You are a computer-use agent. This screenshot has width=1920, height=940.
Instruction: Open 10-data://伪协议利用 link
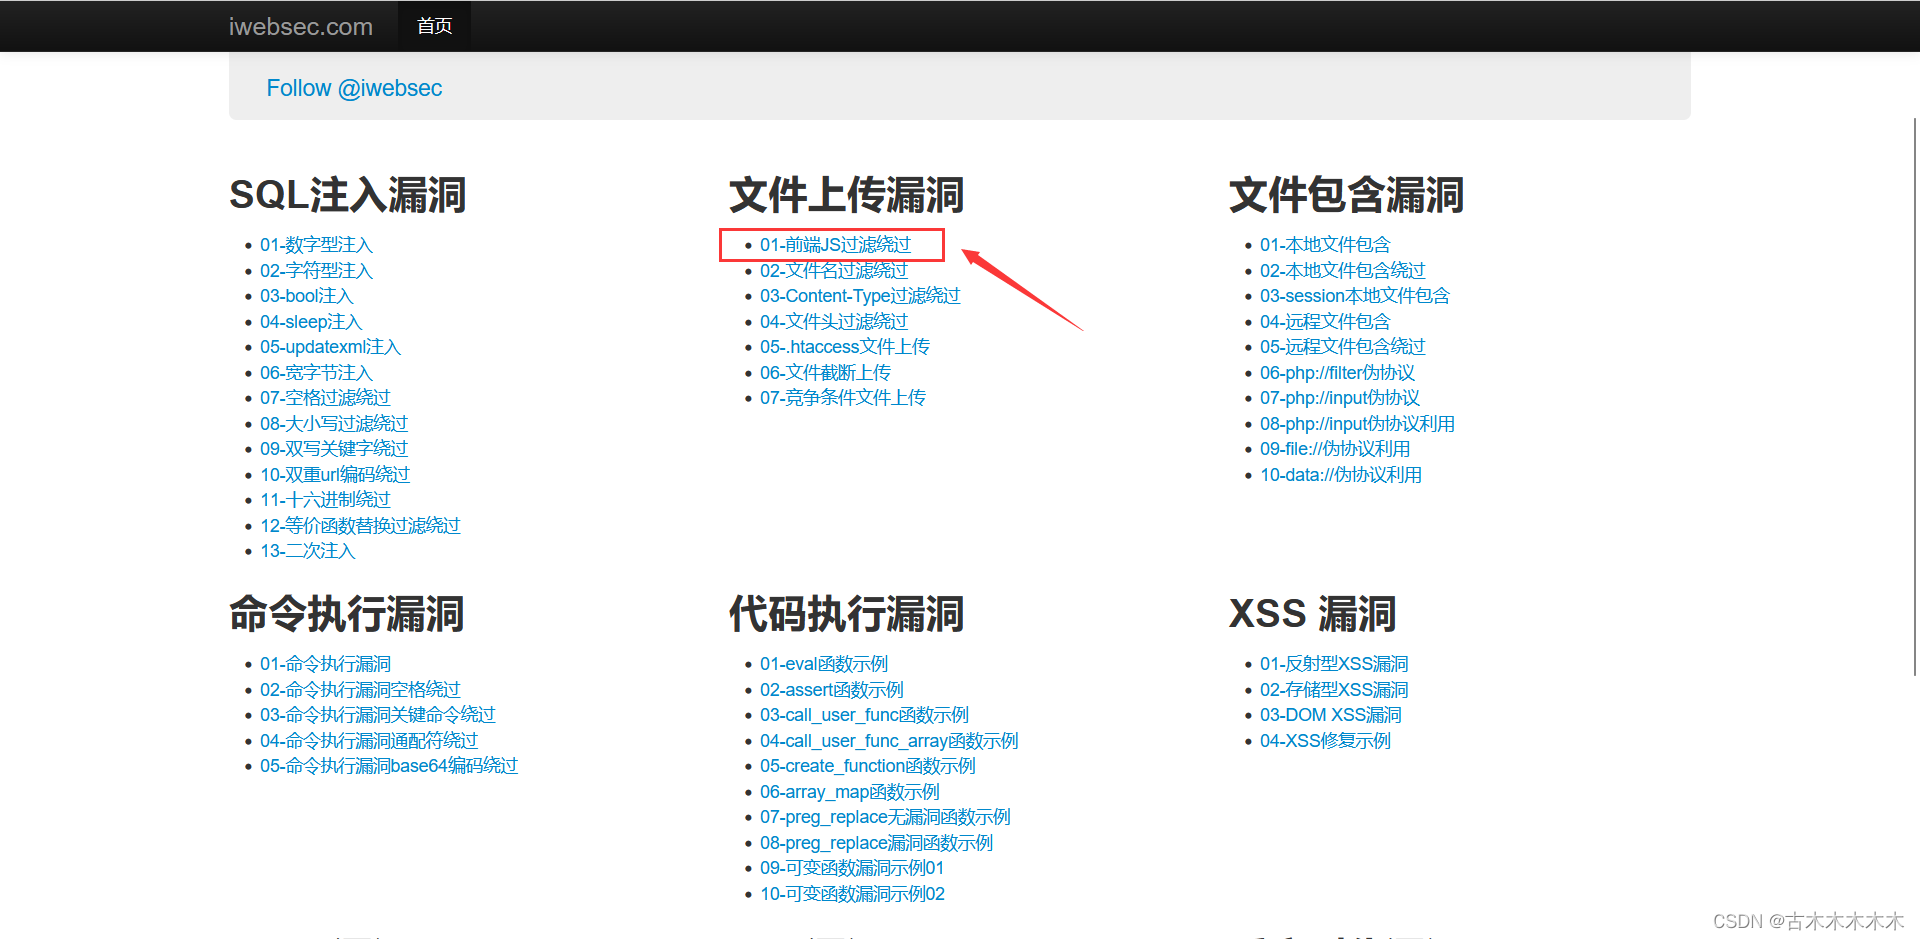[1339, 474]
